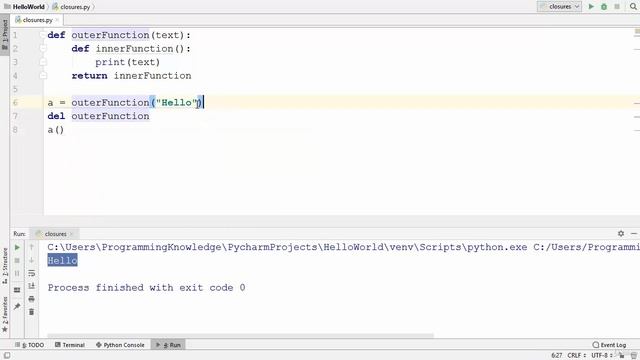Start debugging with the green bug icon
The width and height of the screenshot is (640, 360).
point(604,7)
